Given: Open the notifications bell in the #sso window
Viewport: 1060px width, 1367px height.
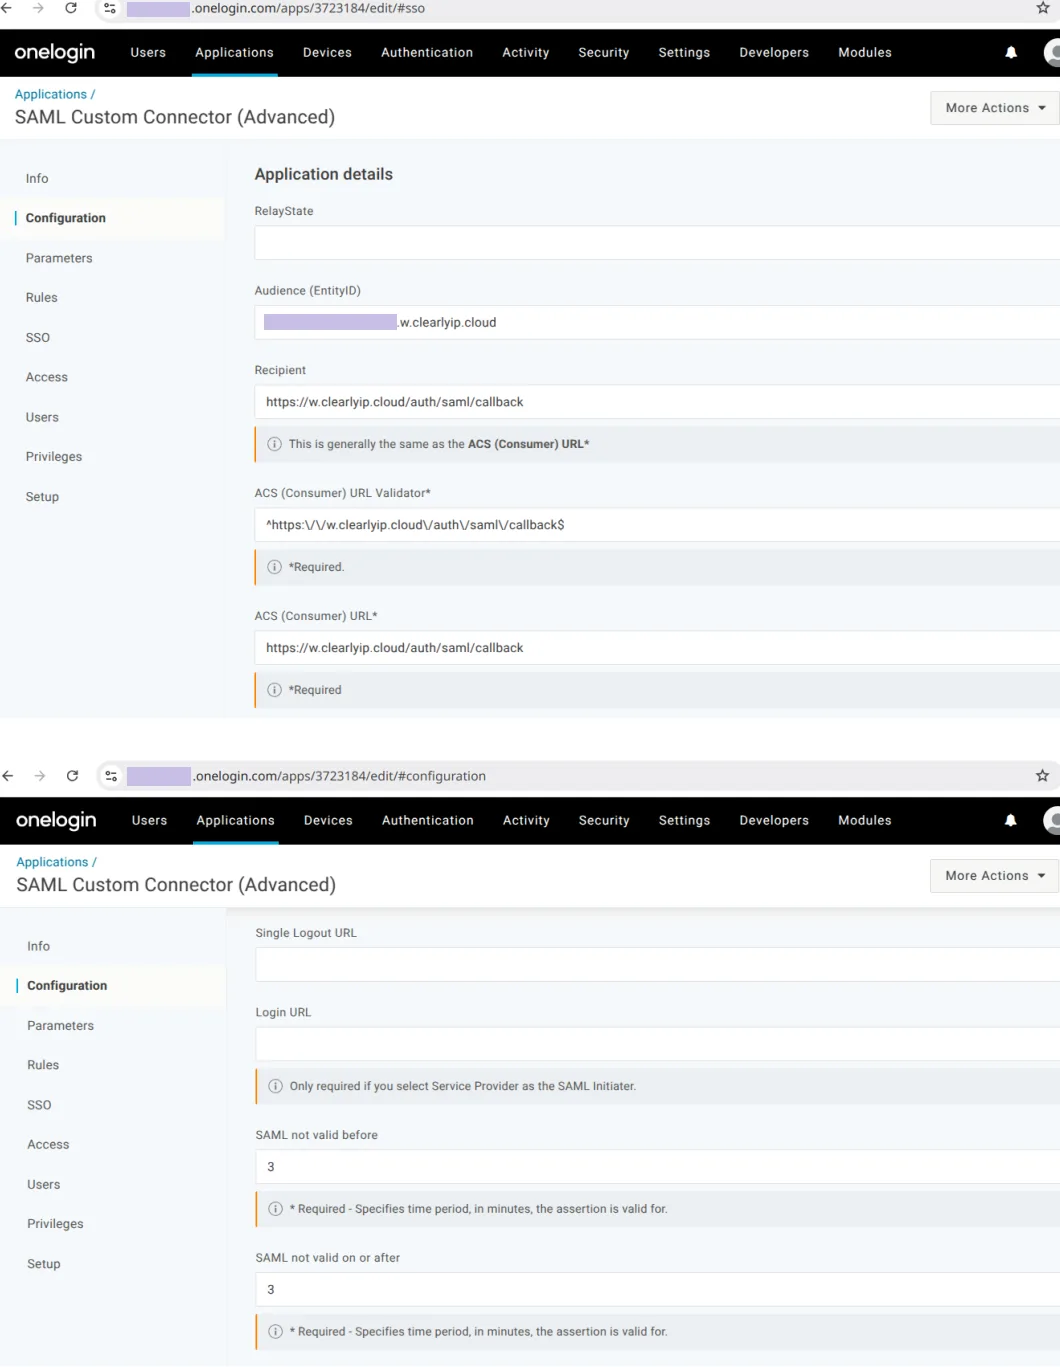Looking at the screenshot, I should [1011, 53].
